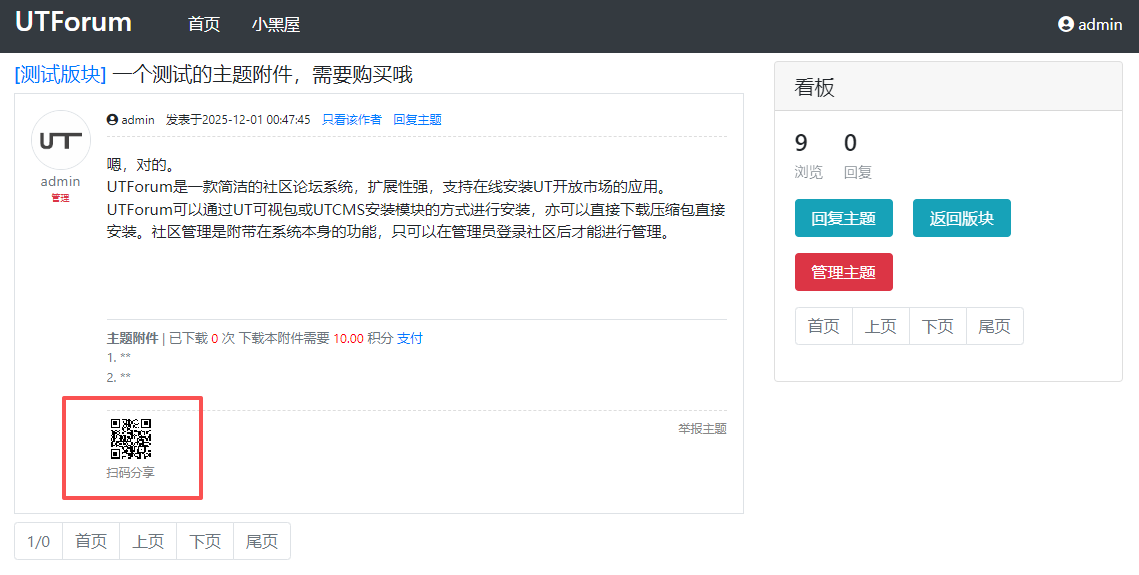Click 举报主题 to report the topic
Image resolution: width=1139 pixels, height=575 pixels.
click(x=702, y=429)
